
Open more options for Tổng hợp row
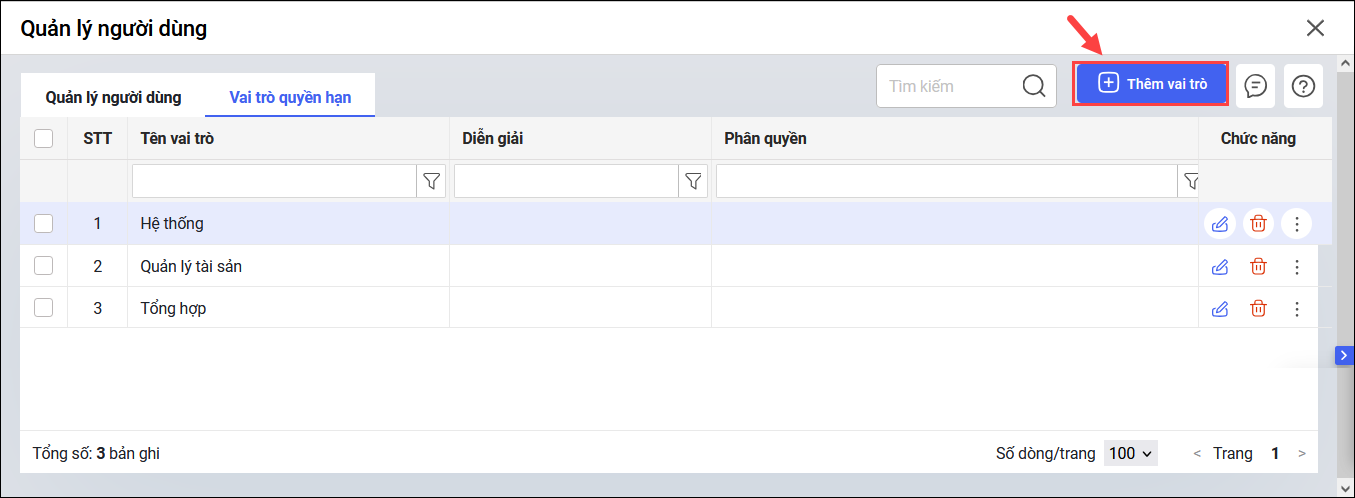(x=1297, y=309)
